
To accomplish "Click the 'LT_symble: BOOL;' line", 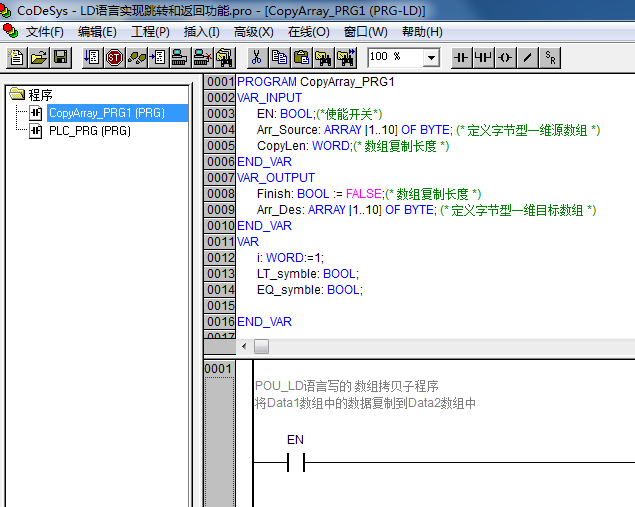I will 308,274.
